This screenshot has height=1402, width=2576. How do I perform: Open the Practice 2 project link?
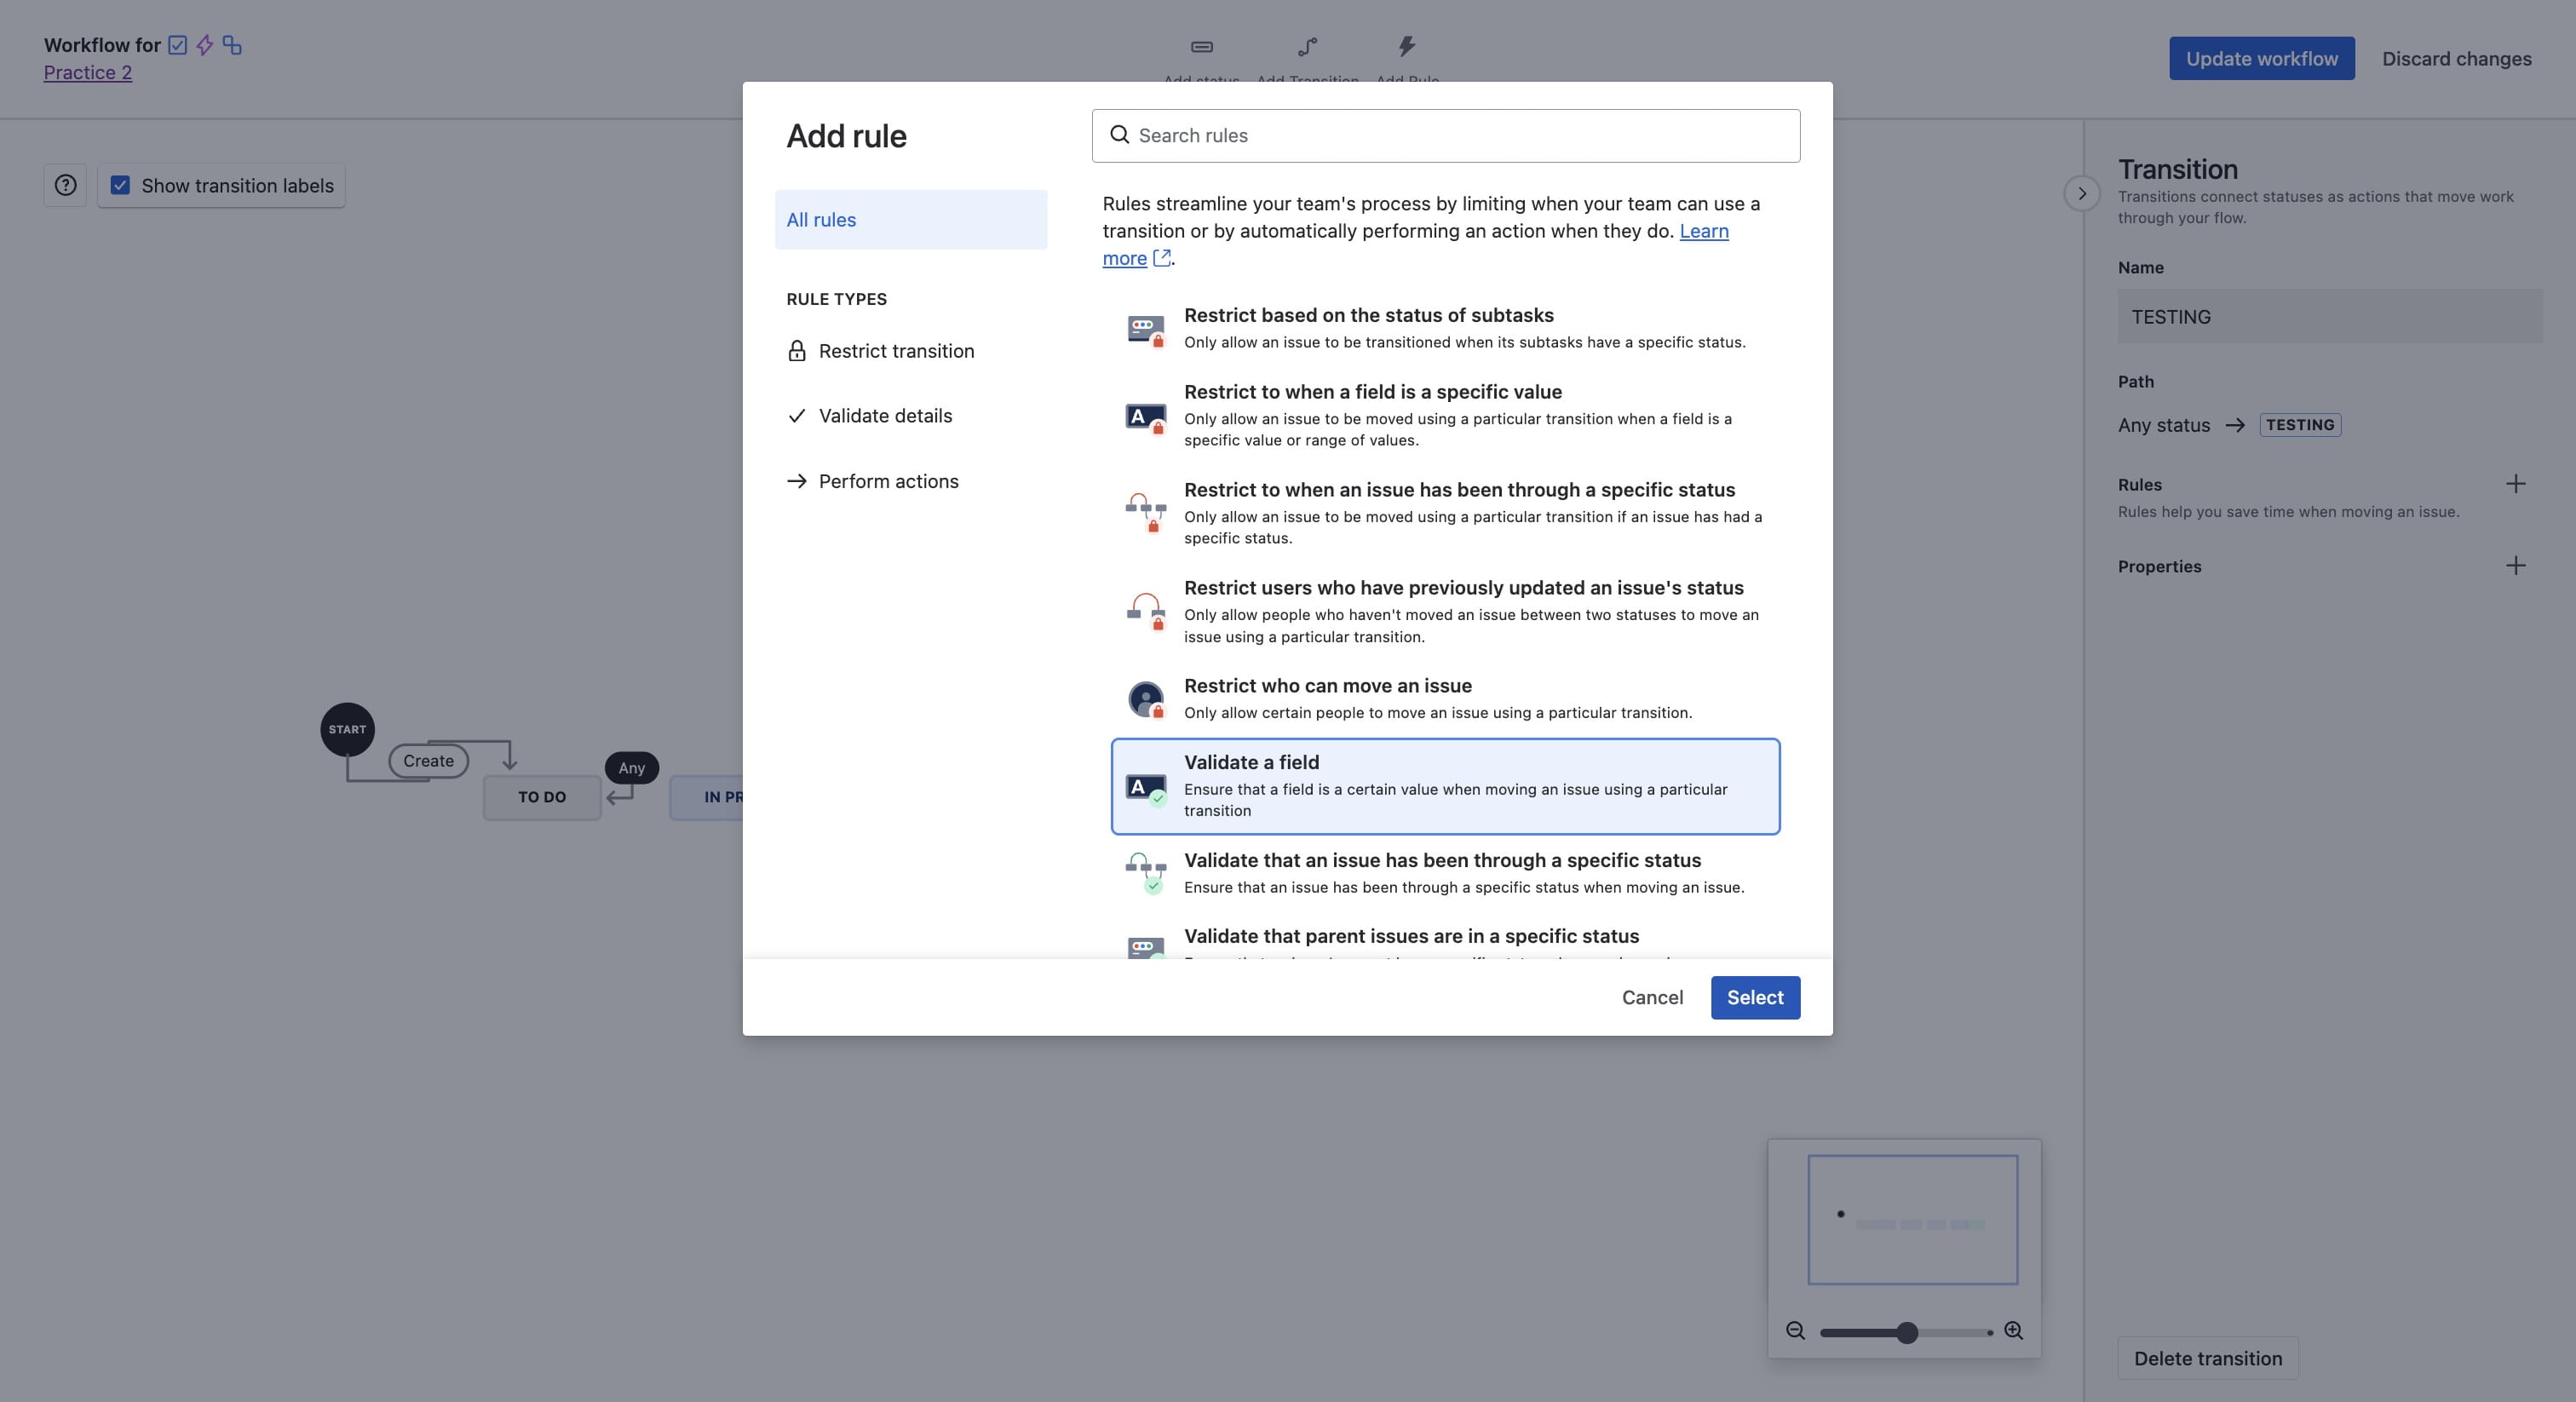coord(88,72)
